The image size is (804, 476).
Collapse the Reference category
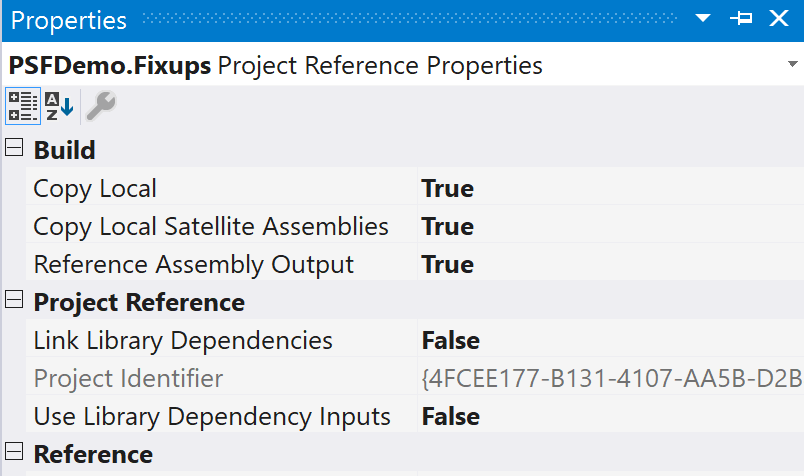click(14, 454)
